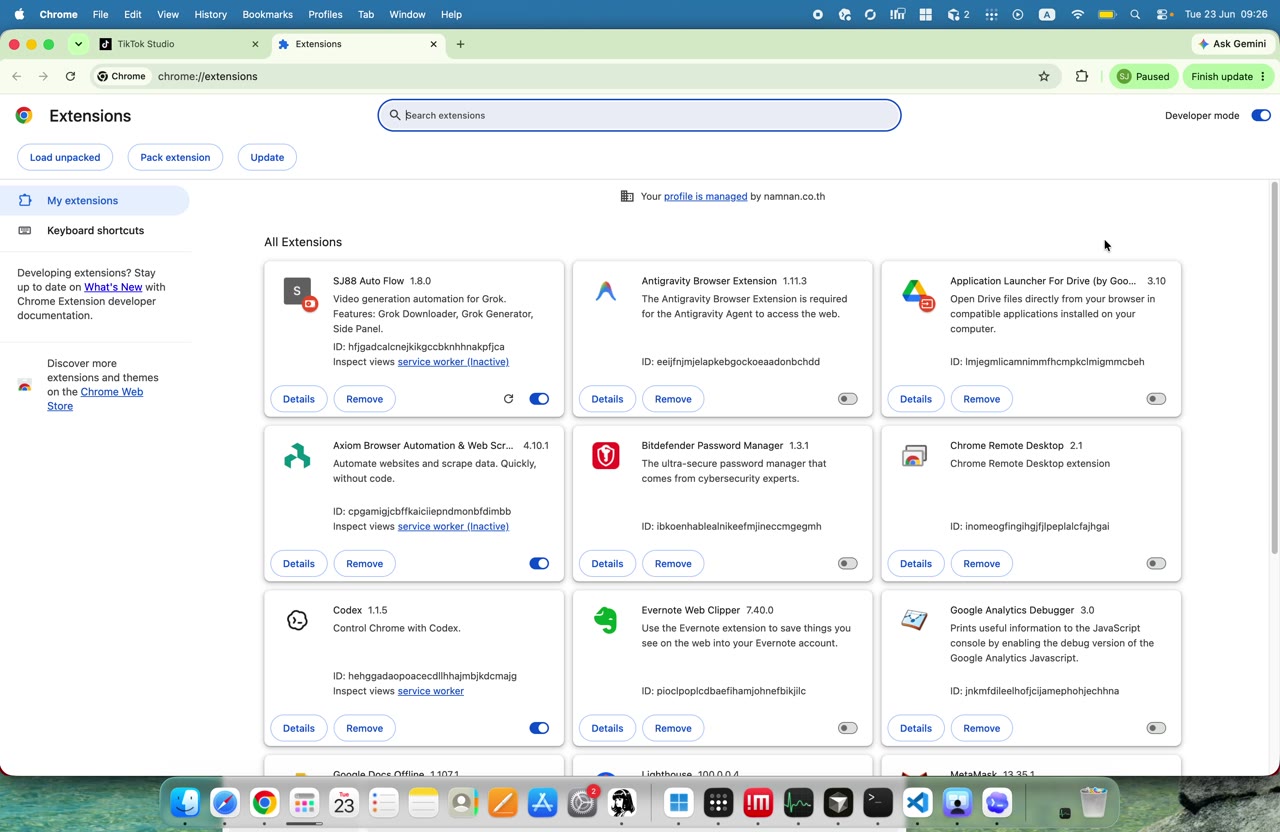The width and height of the screenshot is (1280, 832).
Task: Open Spotlight search in the menu bar
Action: point(1135,14)
